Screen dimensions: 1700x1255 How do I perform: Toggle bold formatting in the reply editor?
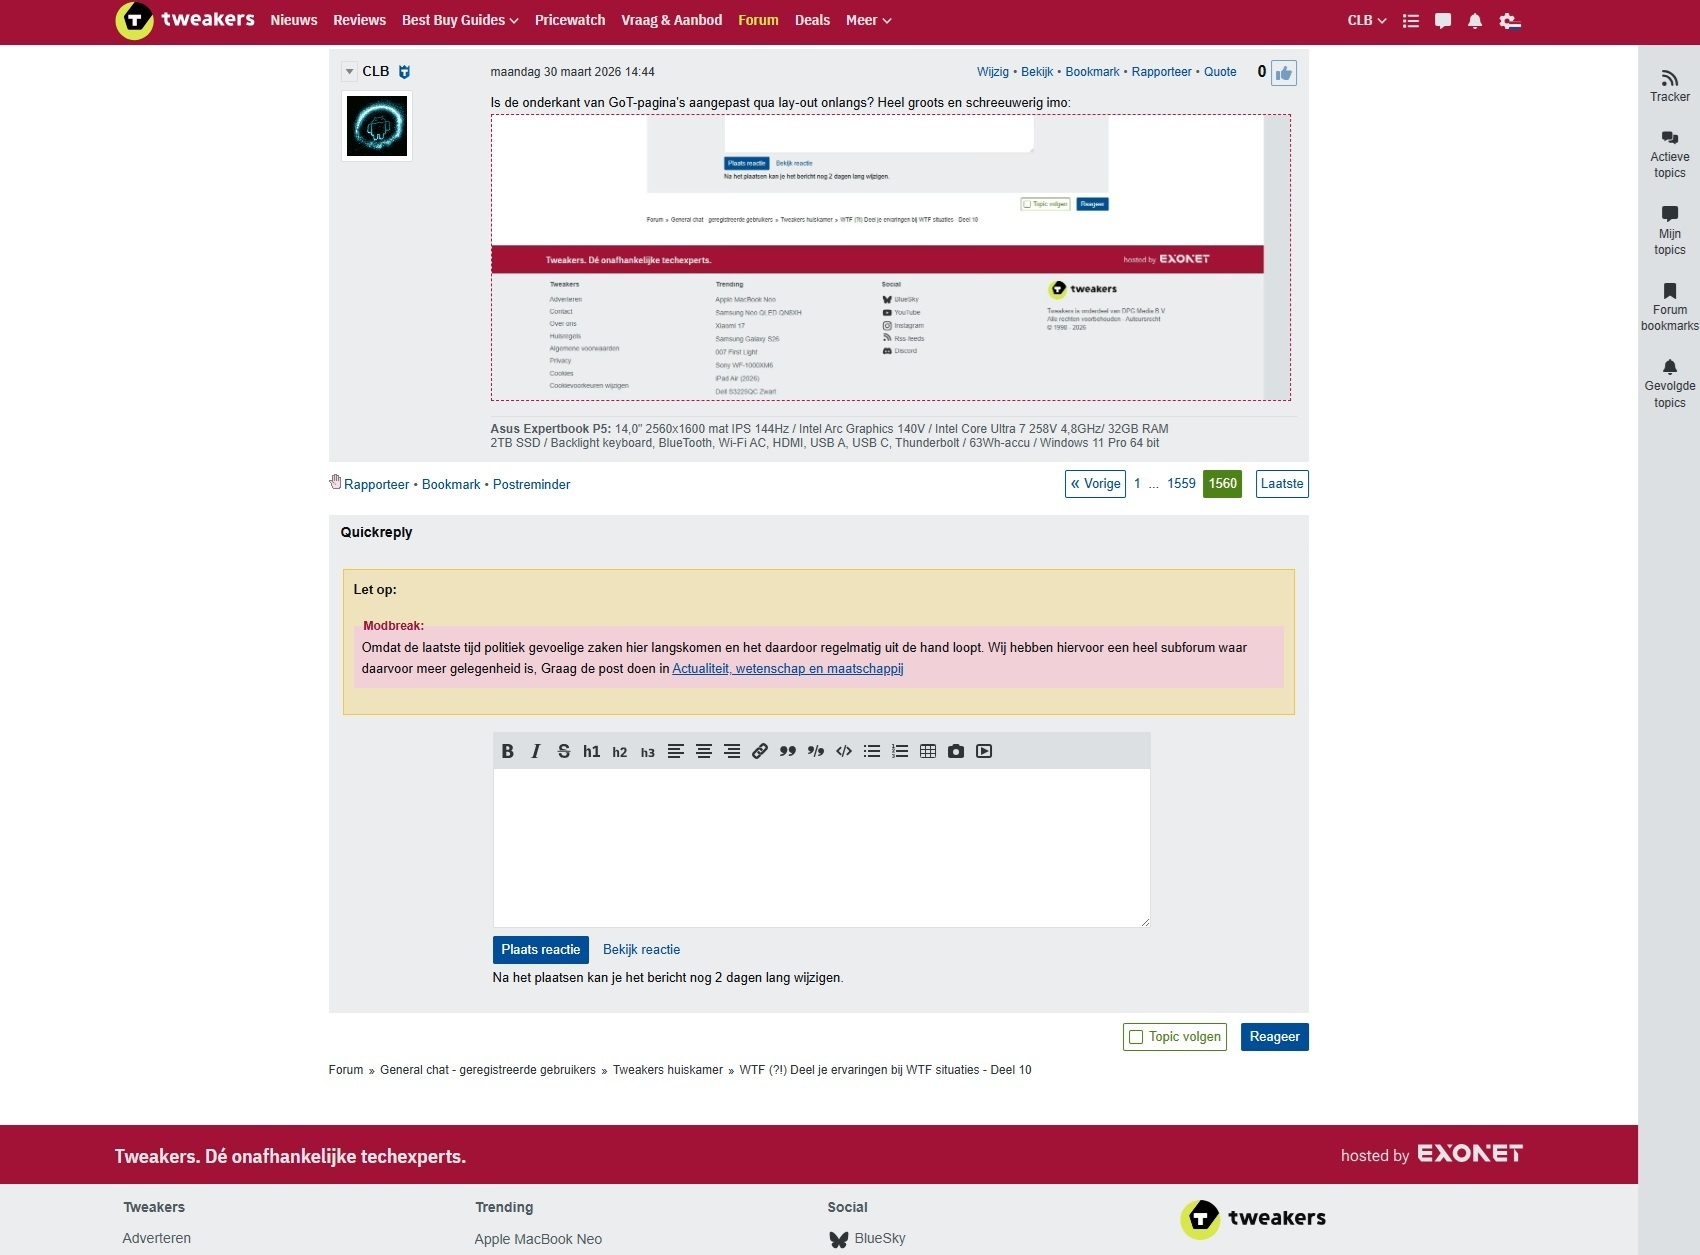[509, 750]
